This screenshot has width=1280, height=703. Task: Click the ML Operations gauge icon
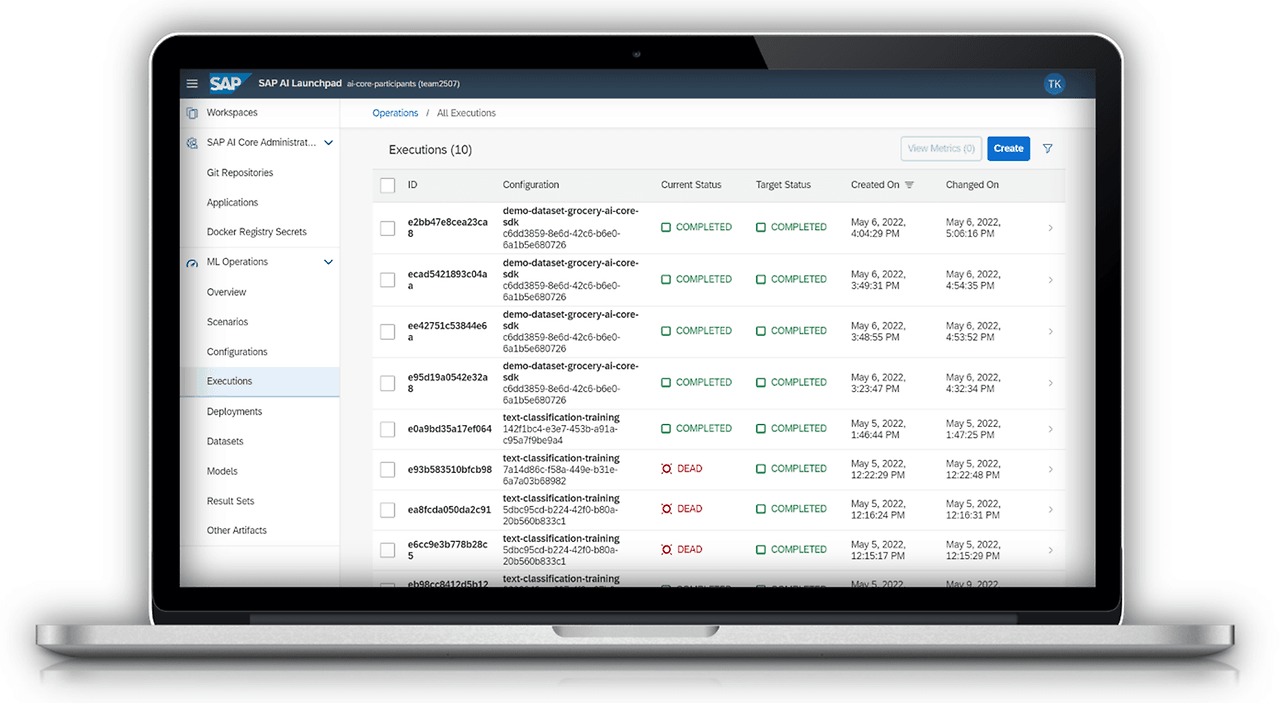point(192,263)
